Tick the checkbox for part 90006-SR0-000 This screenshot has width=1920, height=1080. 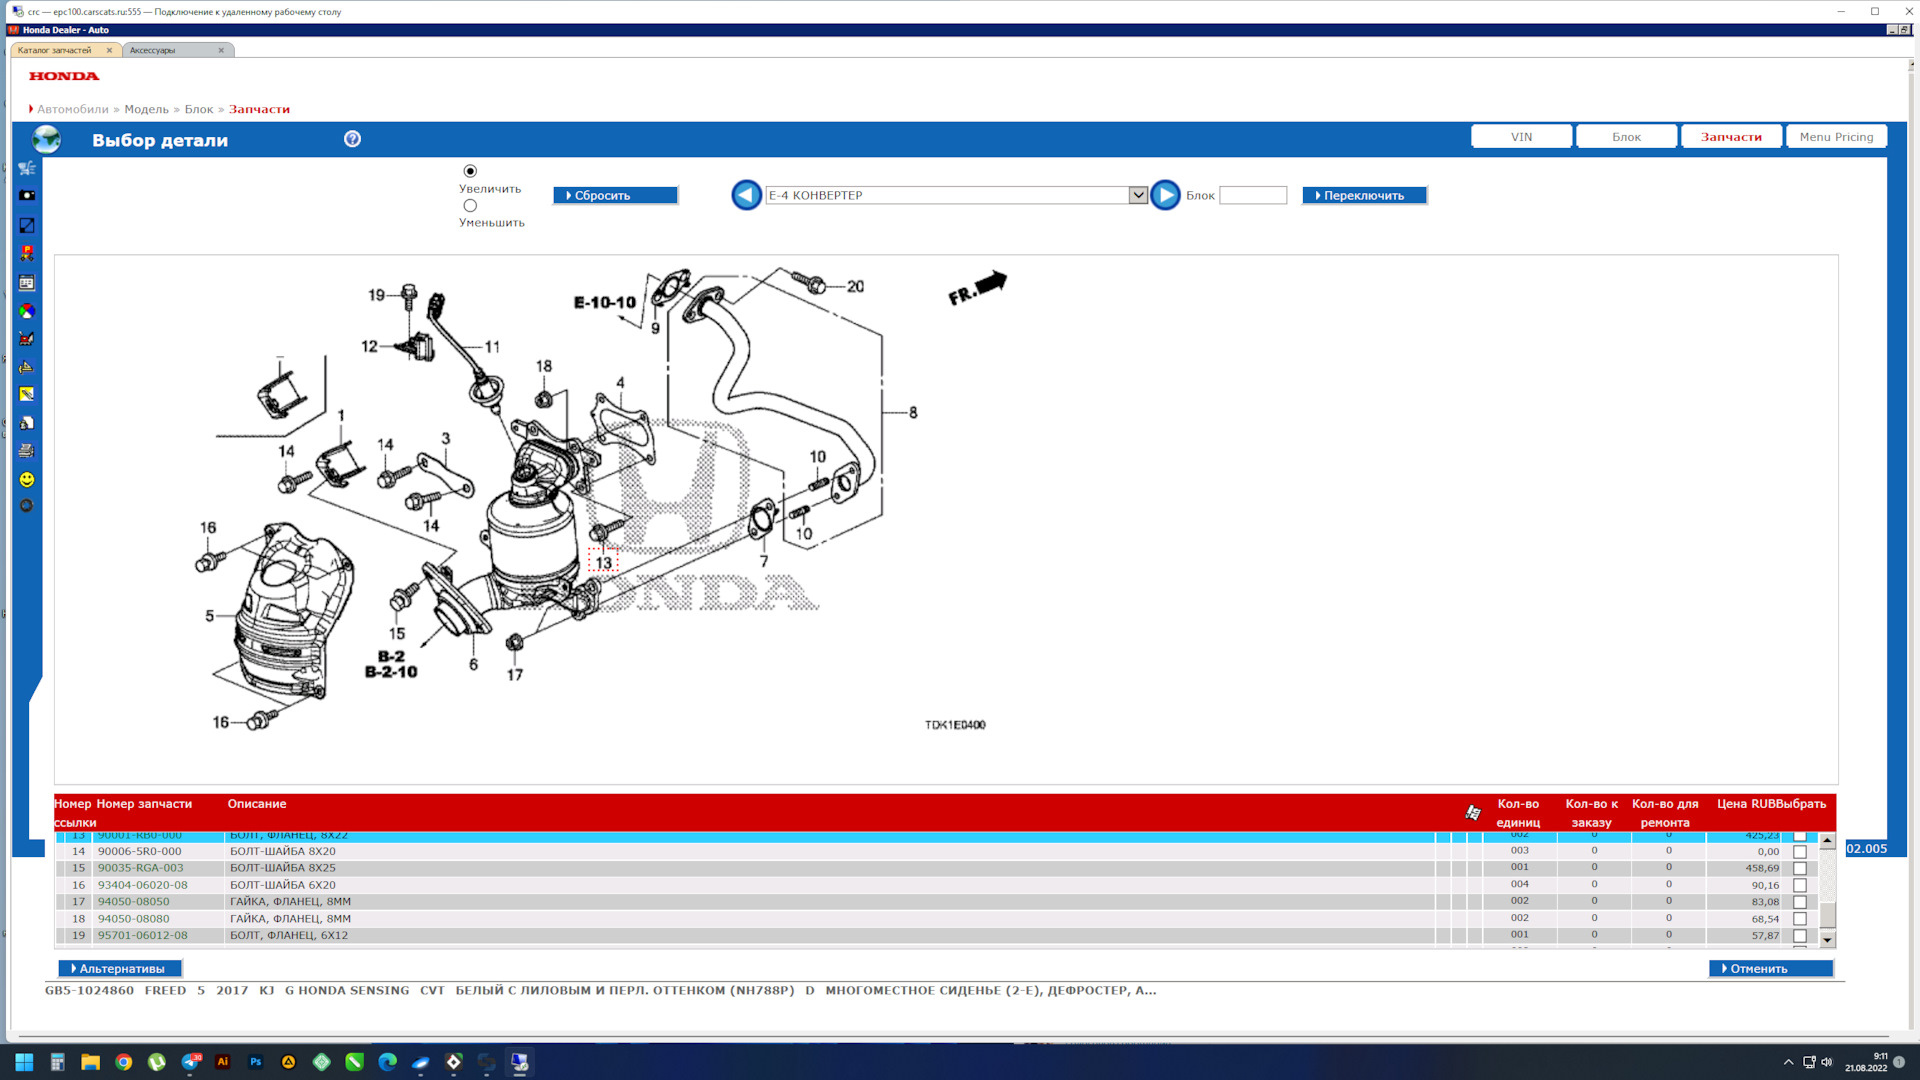[1800, 852]
